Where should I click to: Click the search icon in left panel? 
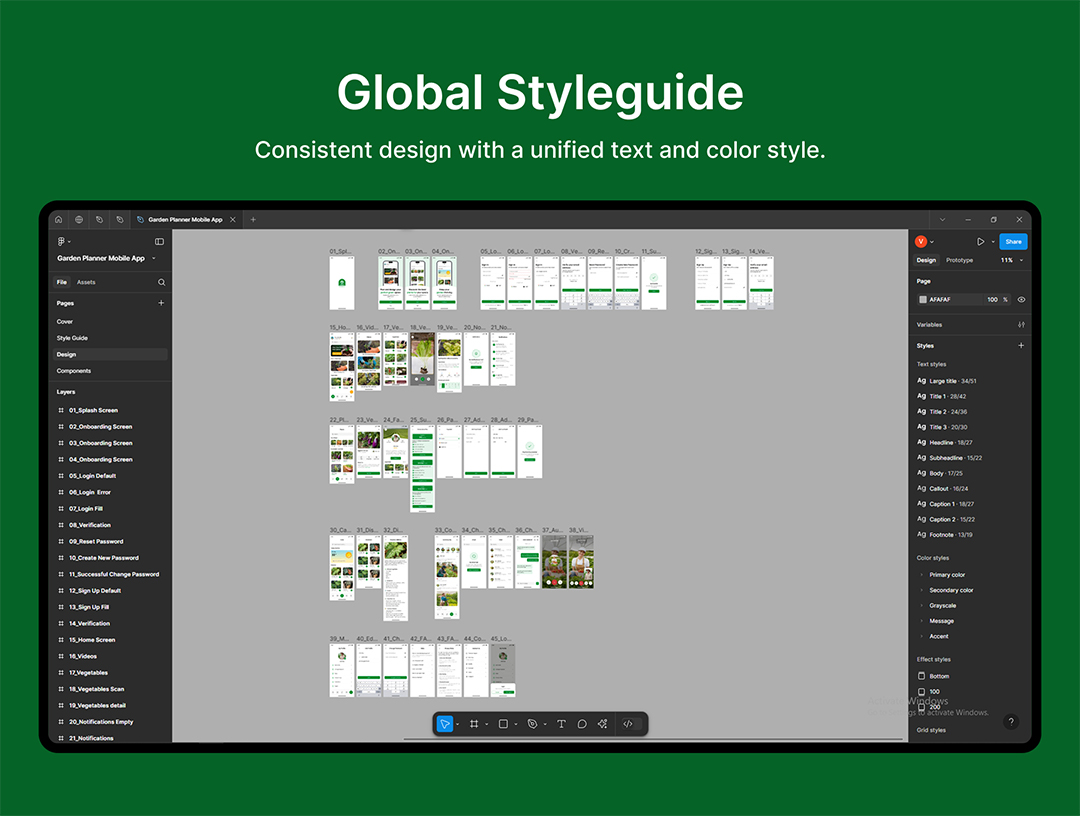point(161,282)
